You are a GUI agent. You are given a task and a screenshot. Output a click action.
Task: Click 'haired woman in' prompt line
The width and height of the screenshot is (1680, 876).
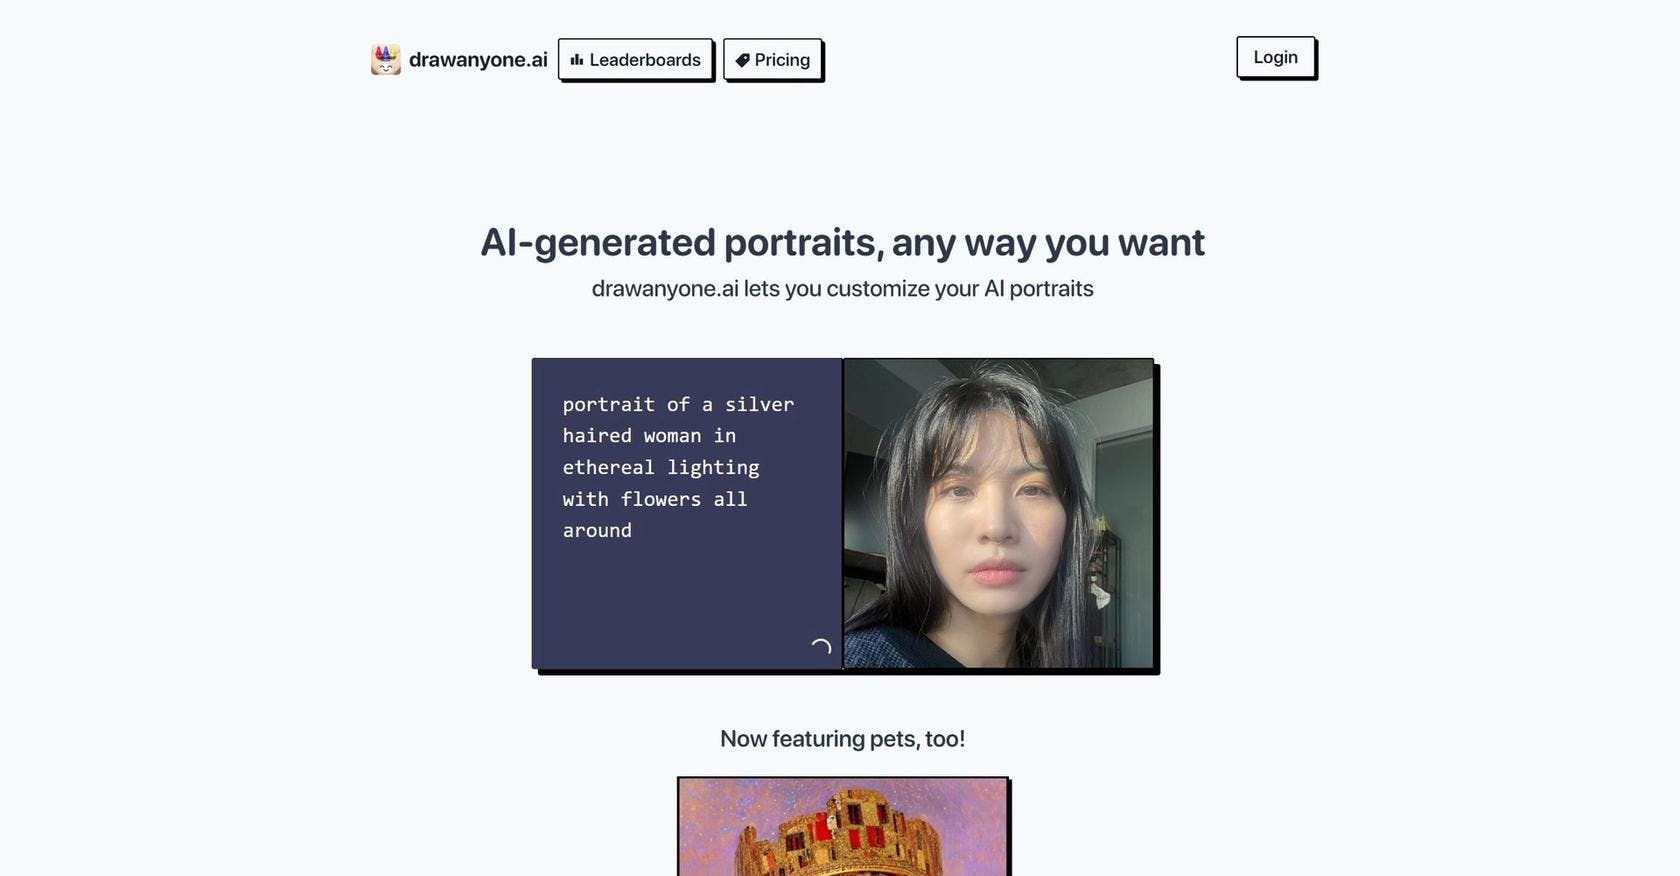point(649,436)
